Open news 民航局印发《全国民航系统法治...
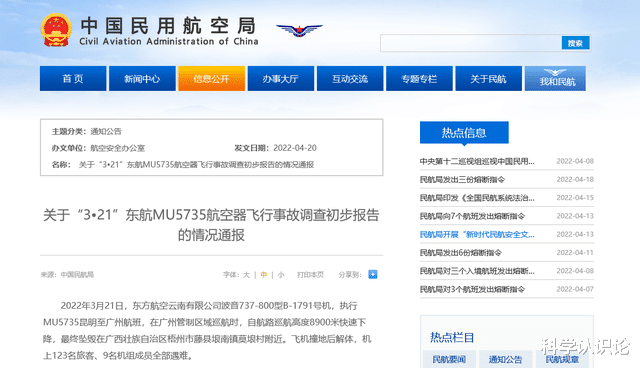640x368 pixels. coord(477,198)
